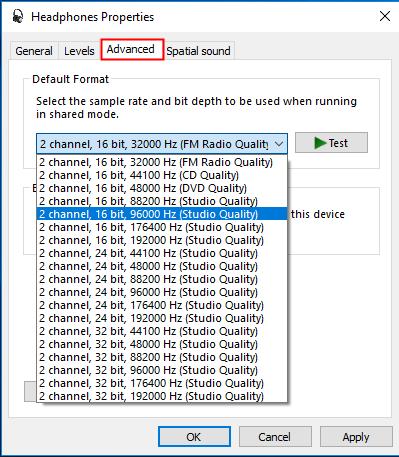Open the General tab
The height and width of the screenshot is (457, 399).
pos(34,51)
